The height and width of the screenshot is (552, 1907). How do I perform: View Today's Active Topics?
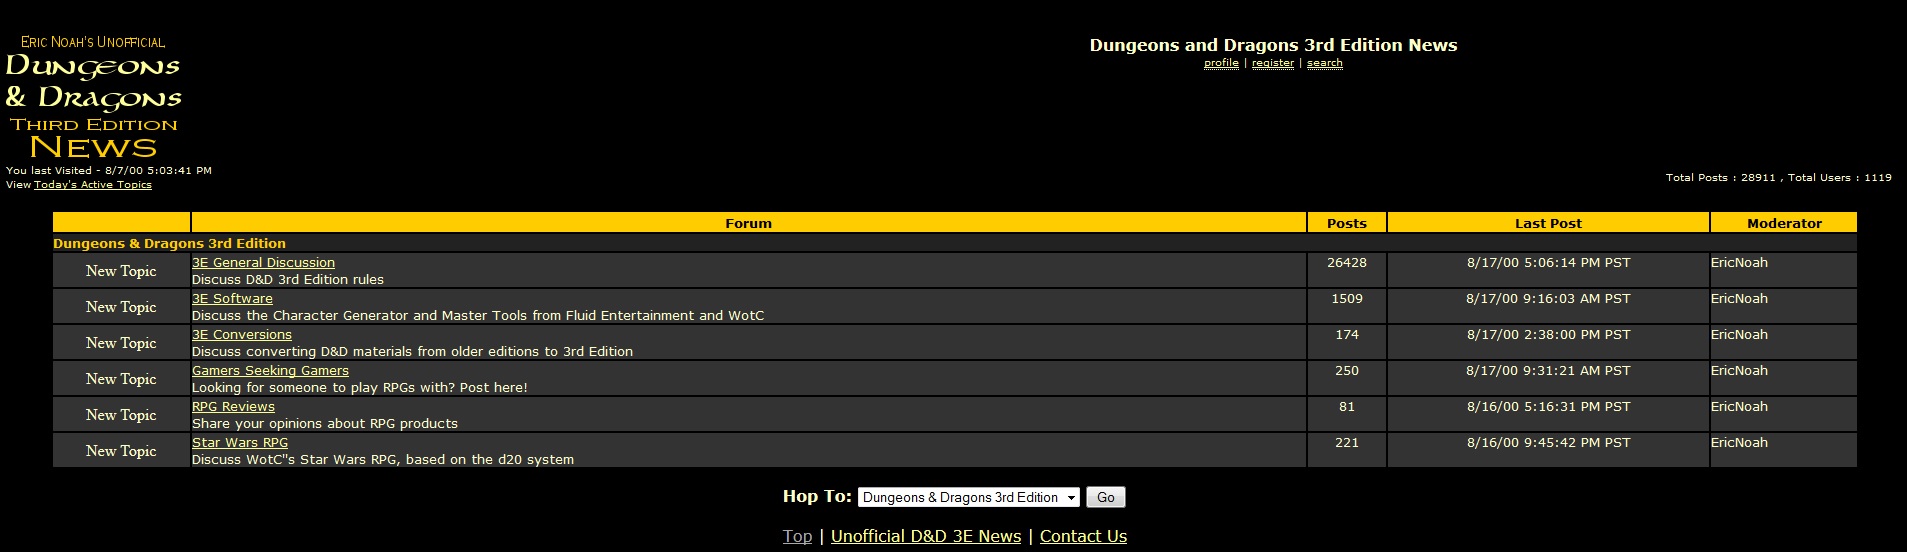click(x=93, y=185)
